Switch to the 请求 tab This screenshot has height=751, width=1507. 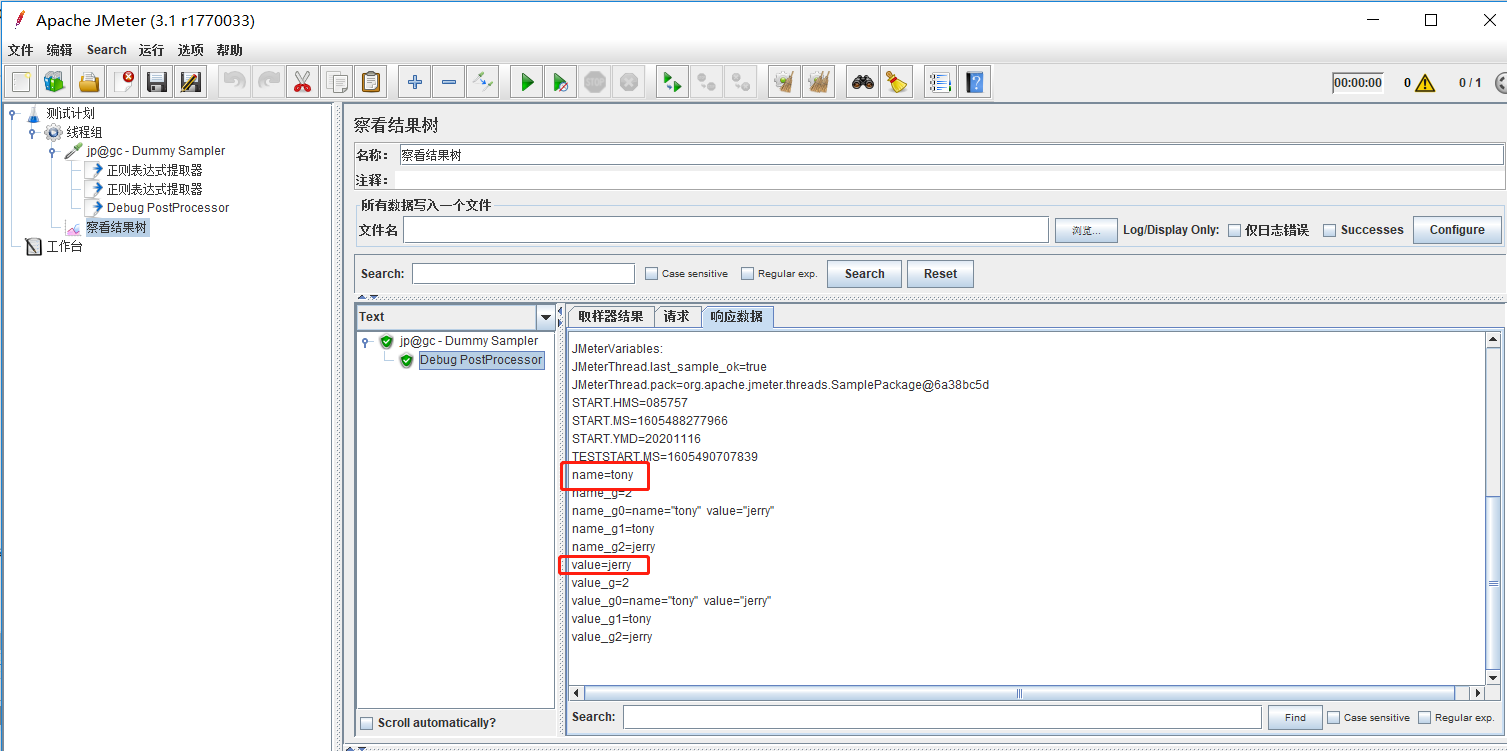tap(677, 316)
